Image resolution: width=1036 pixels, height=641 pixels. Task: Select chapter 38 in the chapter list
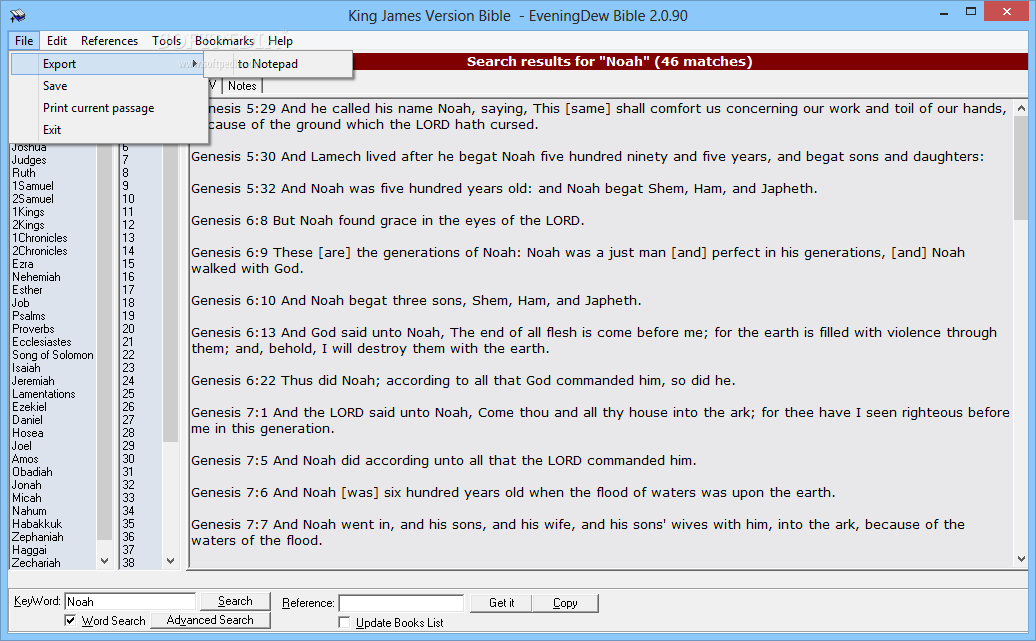tap(128, 563)
